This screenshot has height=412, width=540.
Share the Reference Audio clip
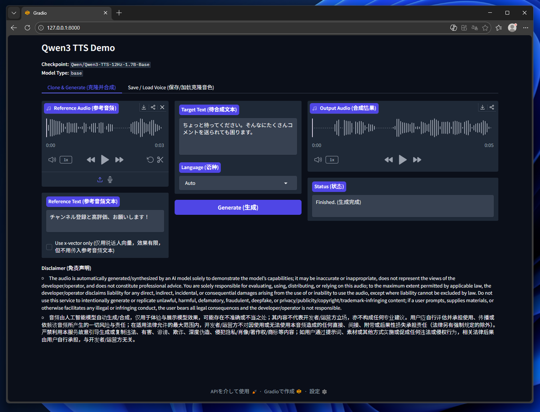click(x=153, y=107)
